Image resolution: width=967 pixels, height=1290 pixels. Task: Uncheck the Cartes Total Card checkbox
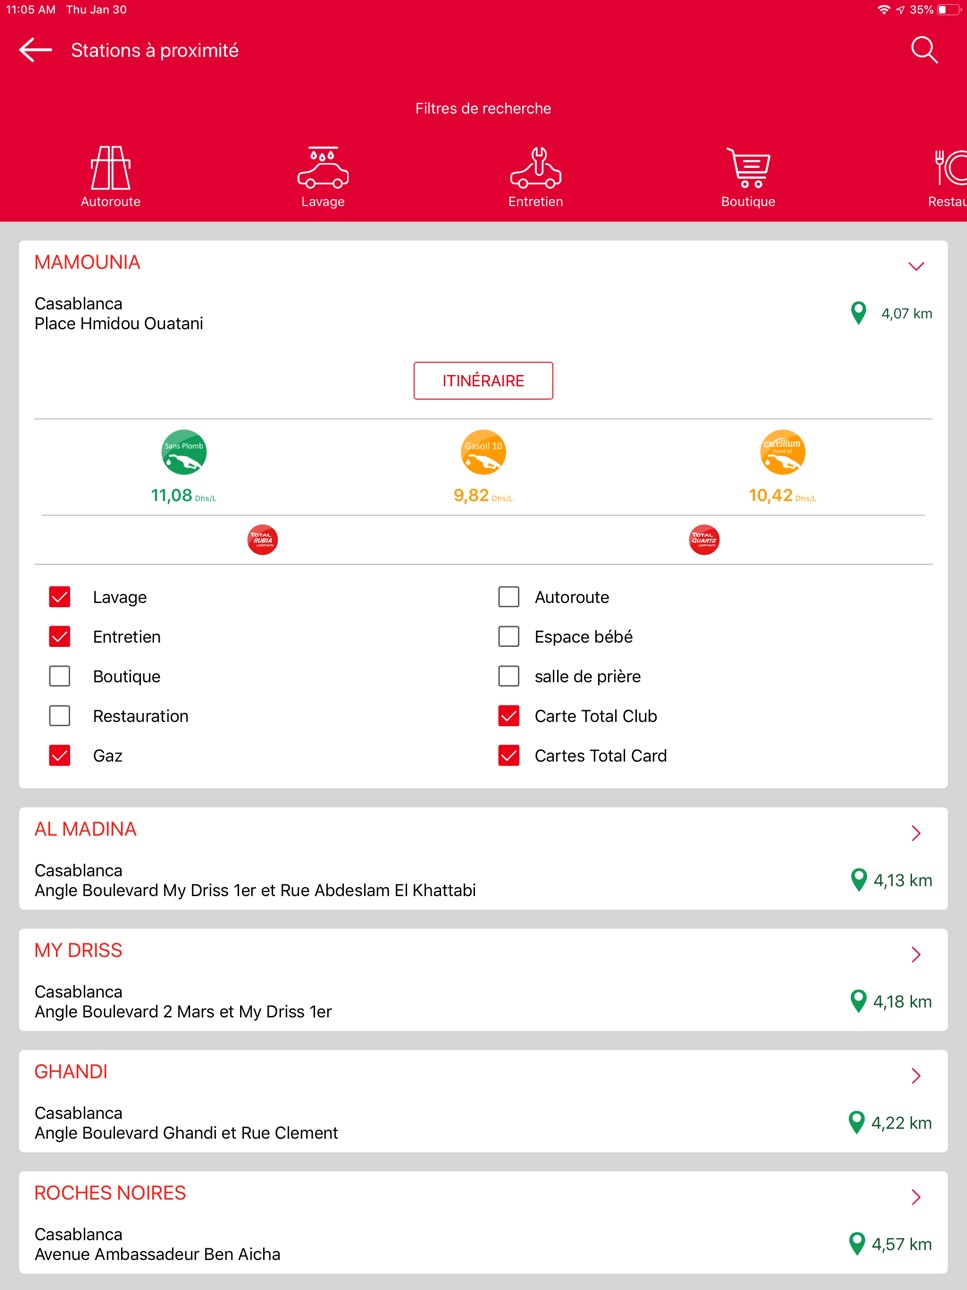pyautogui.click(x=509, y=756)
